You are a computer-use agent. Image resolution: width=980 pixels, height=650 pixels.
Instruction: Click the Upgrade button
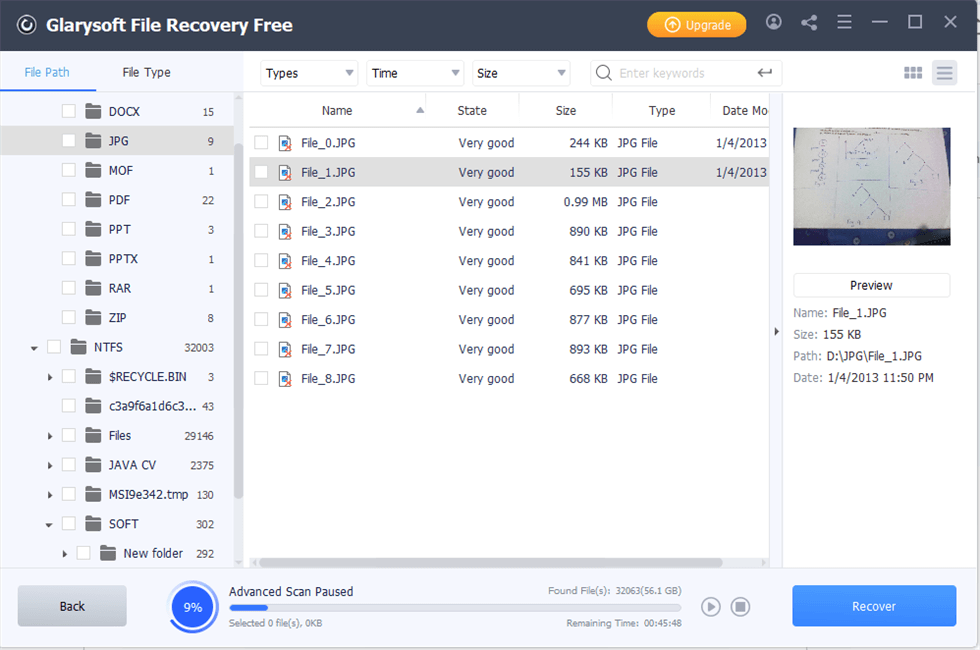(696, 25)
